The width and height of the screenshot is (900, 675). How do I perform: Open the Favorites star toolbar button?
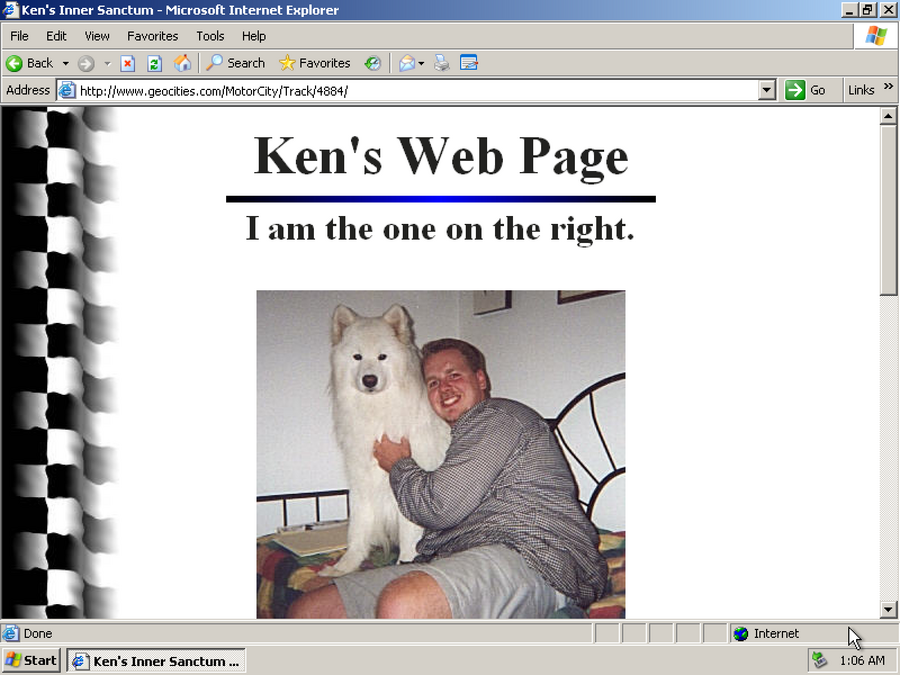point(315,63)
